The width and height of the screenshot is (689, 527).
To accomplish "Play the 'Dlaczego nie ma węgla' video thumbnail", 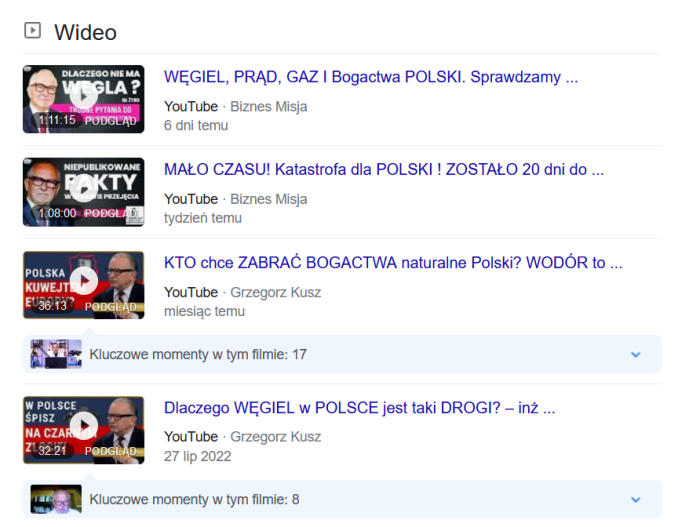I will point(83,99).
